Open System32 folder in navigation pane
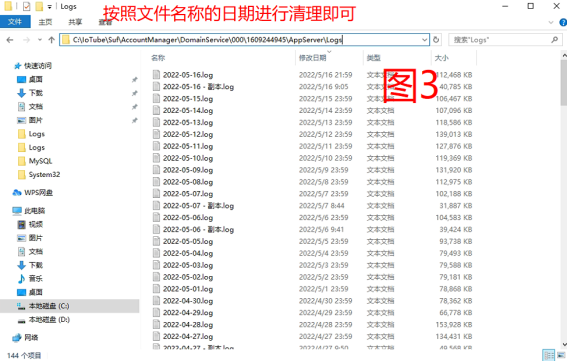The height and width of the screenshot is (361, 567). click(44, 174)
